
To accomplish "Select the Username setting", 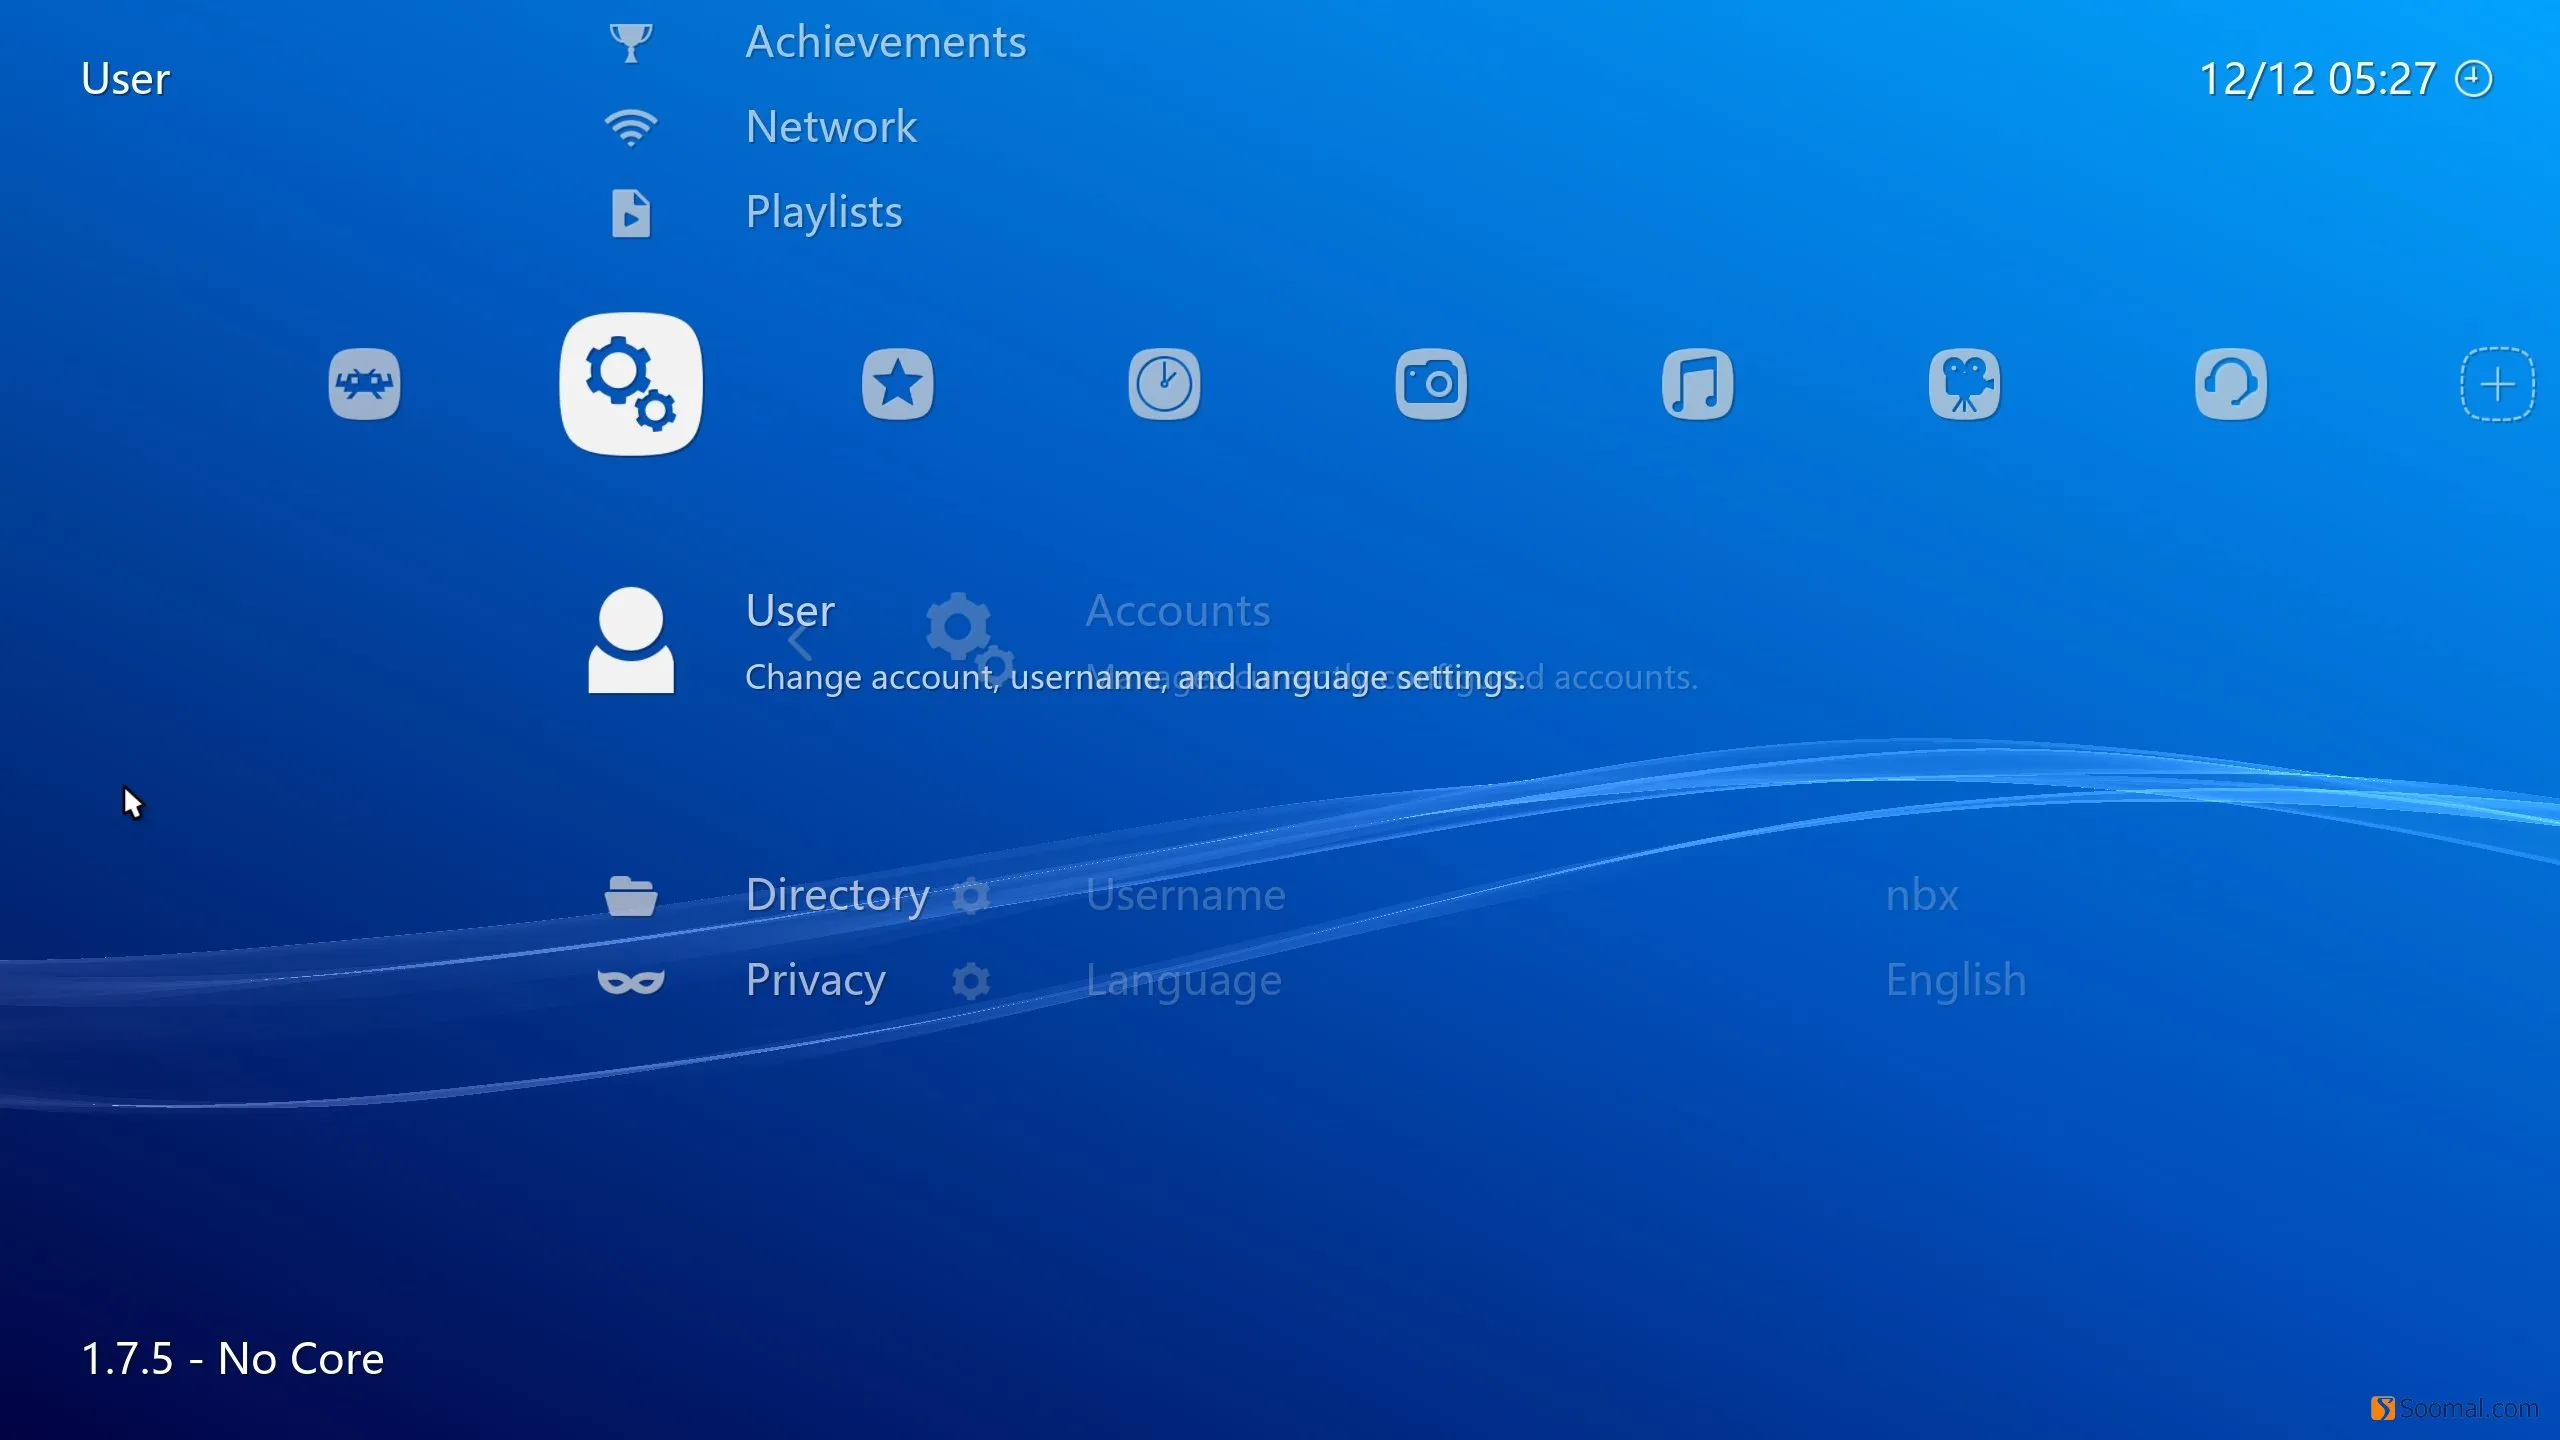I will click(x=1186, y=895).
